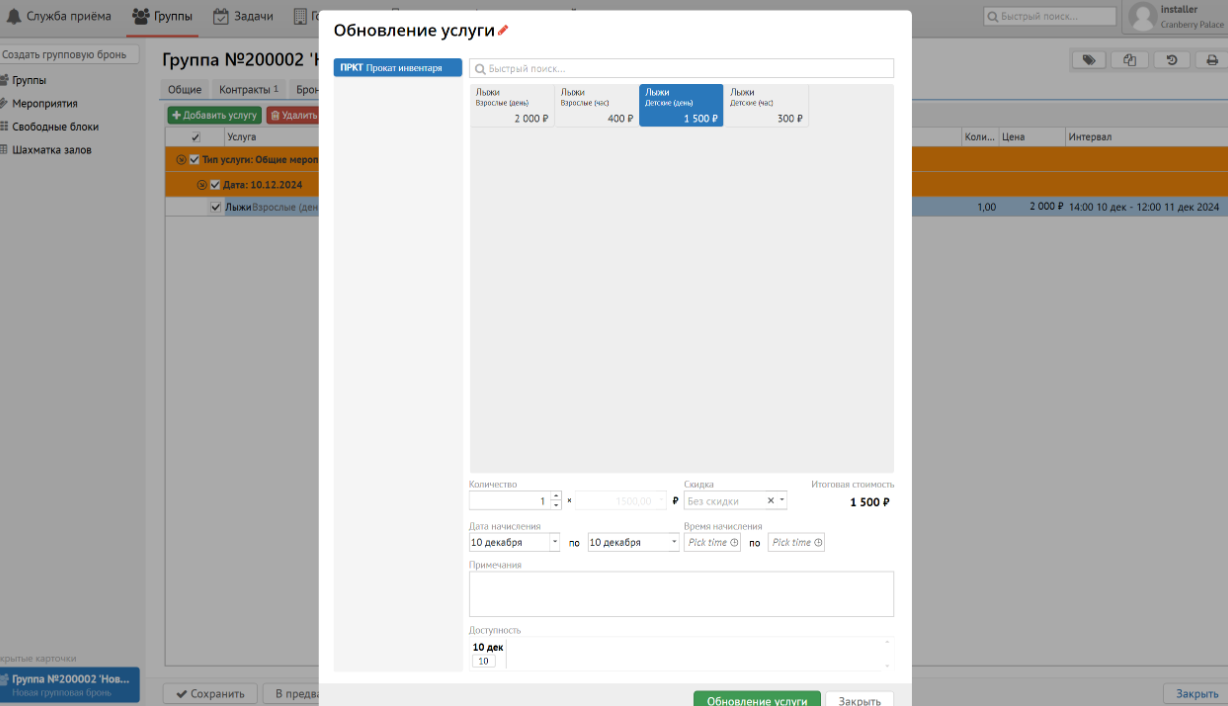Click the magnifier icon in the dialog search field

pyautogui.click(x=480, y=69)
